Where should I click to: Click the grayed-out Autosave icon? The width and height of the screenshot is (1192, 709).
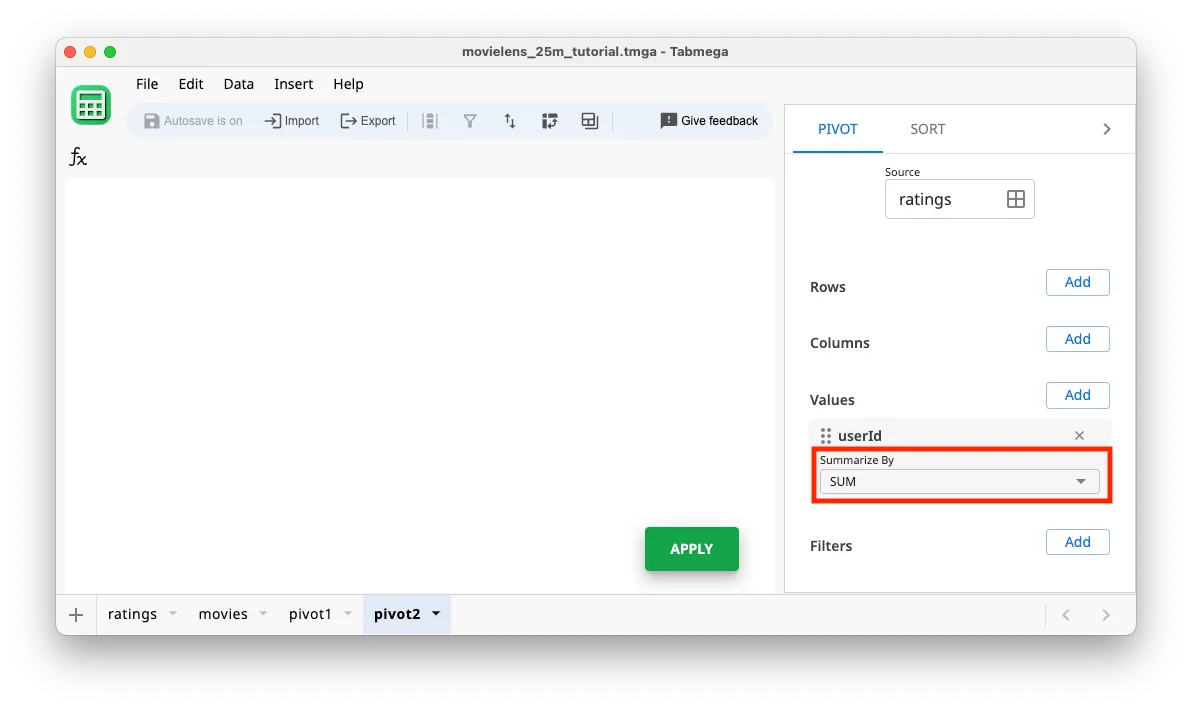(151, 120)
